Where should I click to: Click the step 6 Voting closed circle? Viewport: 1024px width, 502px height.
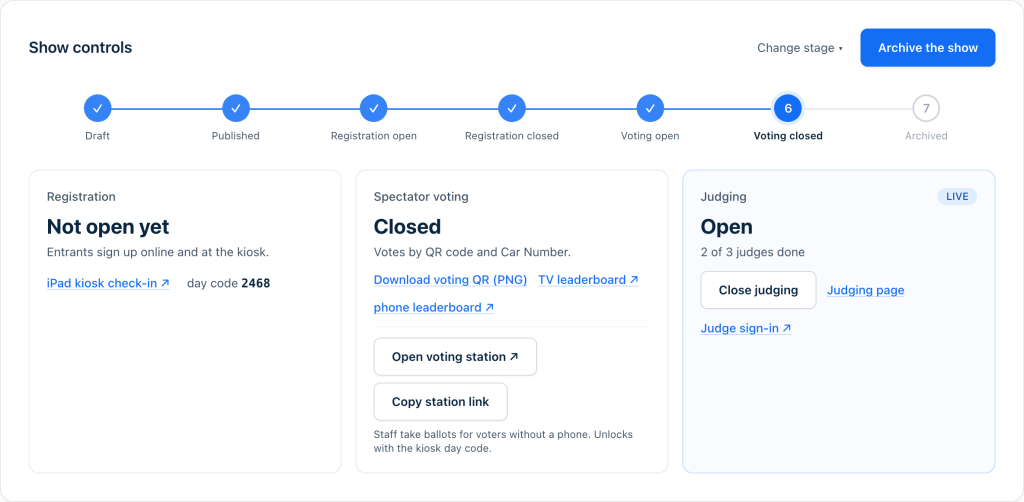pos(788,108)
